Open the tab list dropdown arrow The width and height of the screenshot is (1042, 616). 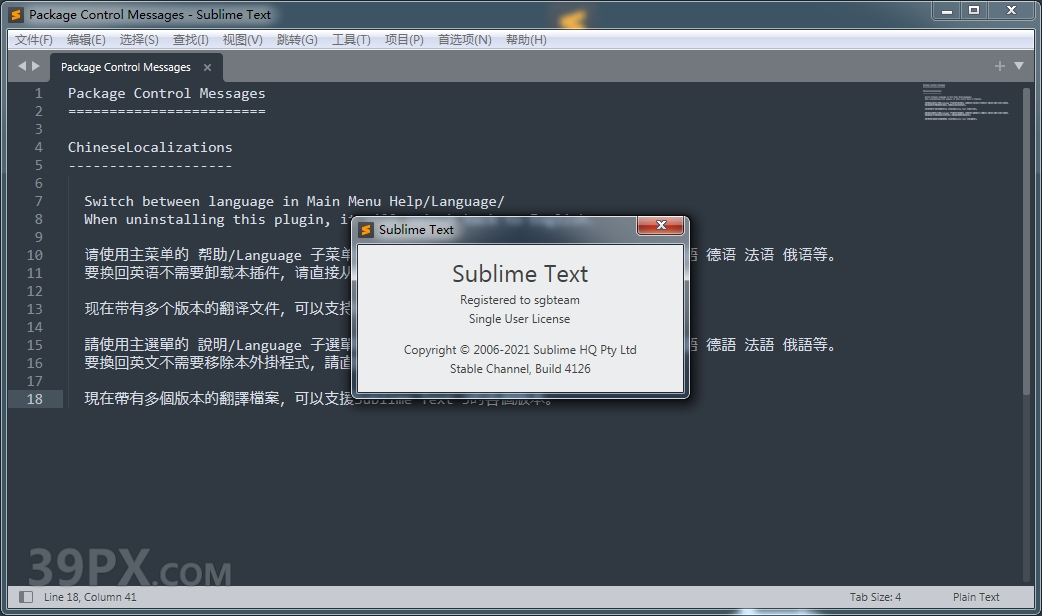coord(1019,66)
